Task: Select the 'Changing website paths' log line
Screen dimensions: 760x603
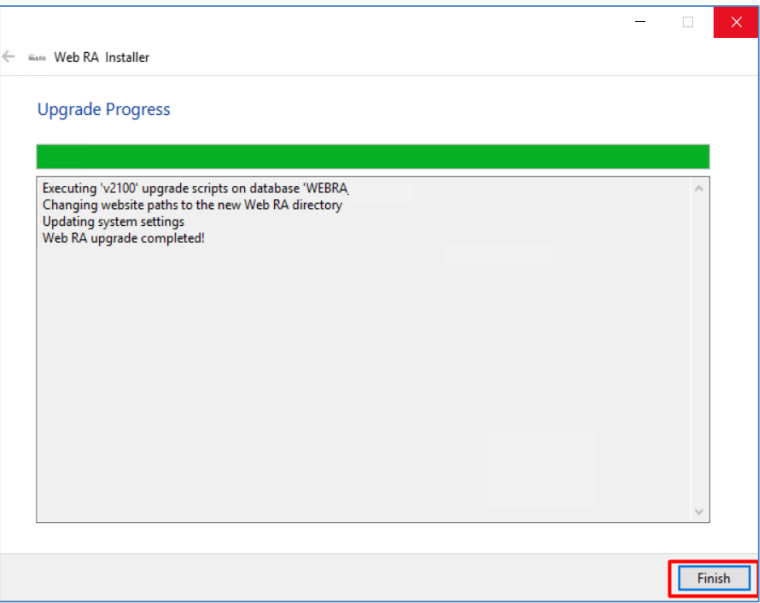Action: (x=192, y=205)
